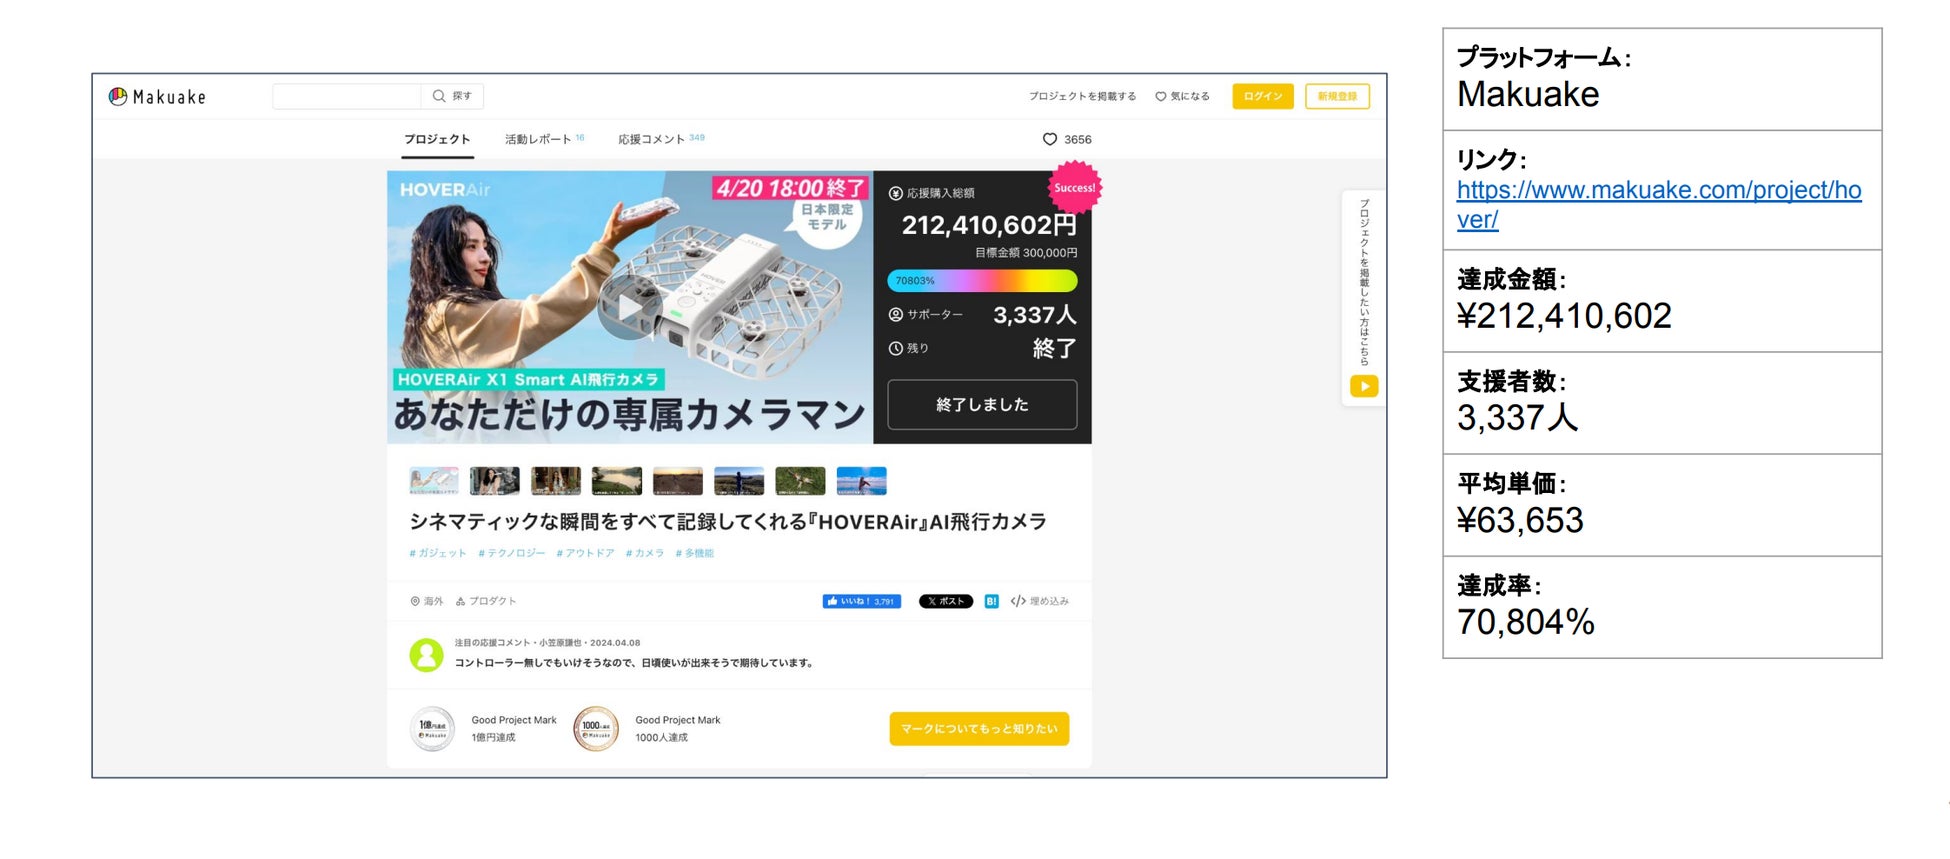Click the heart favorite count 3656

click(x=1067, y=140)
